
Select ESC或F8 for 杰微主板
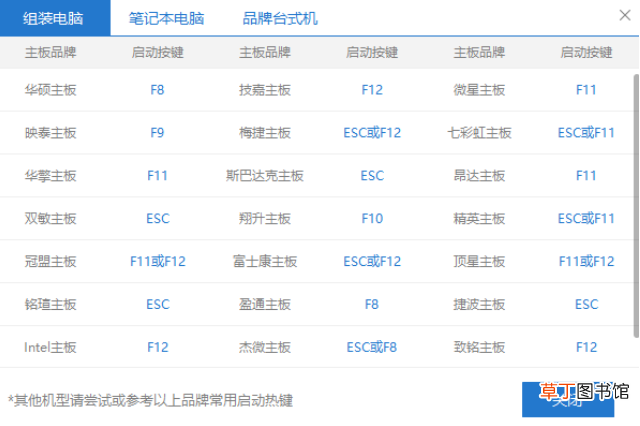(x=372, y=347)
